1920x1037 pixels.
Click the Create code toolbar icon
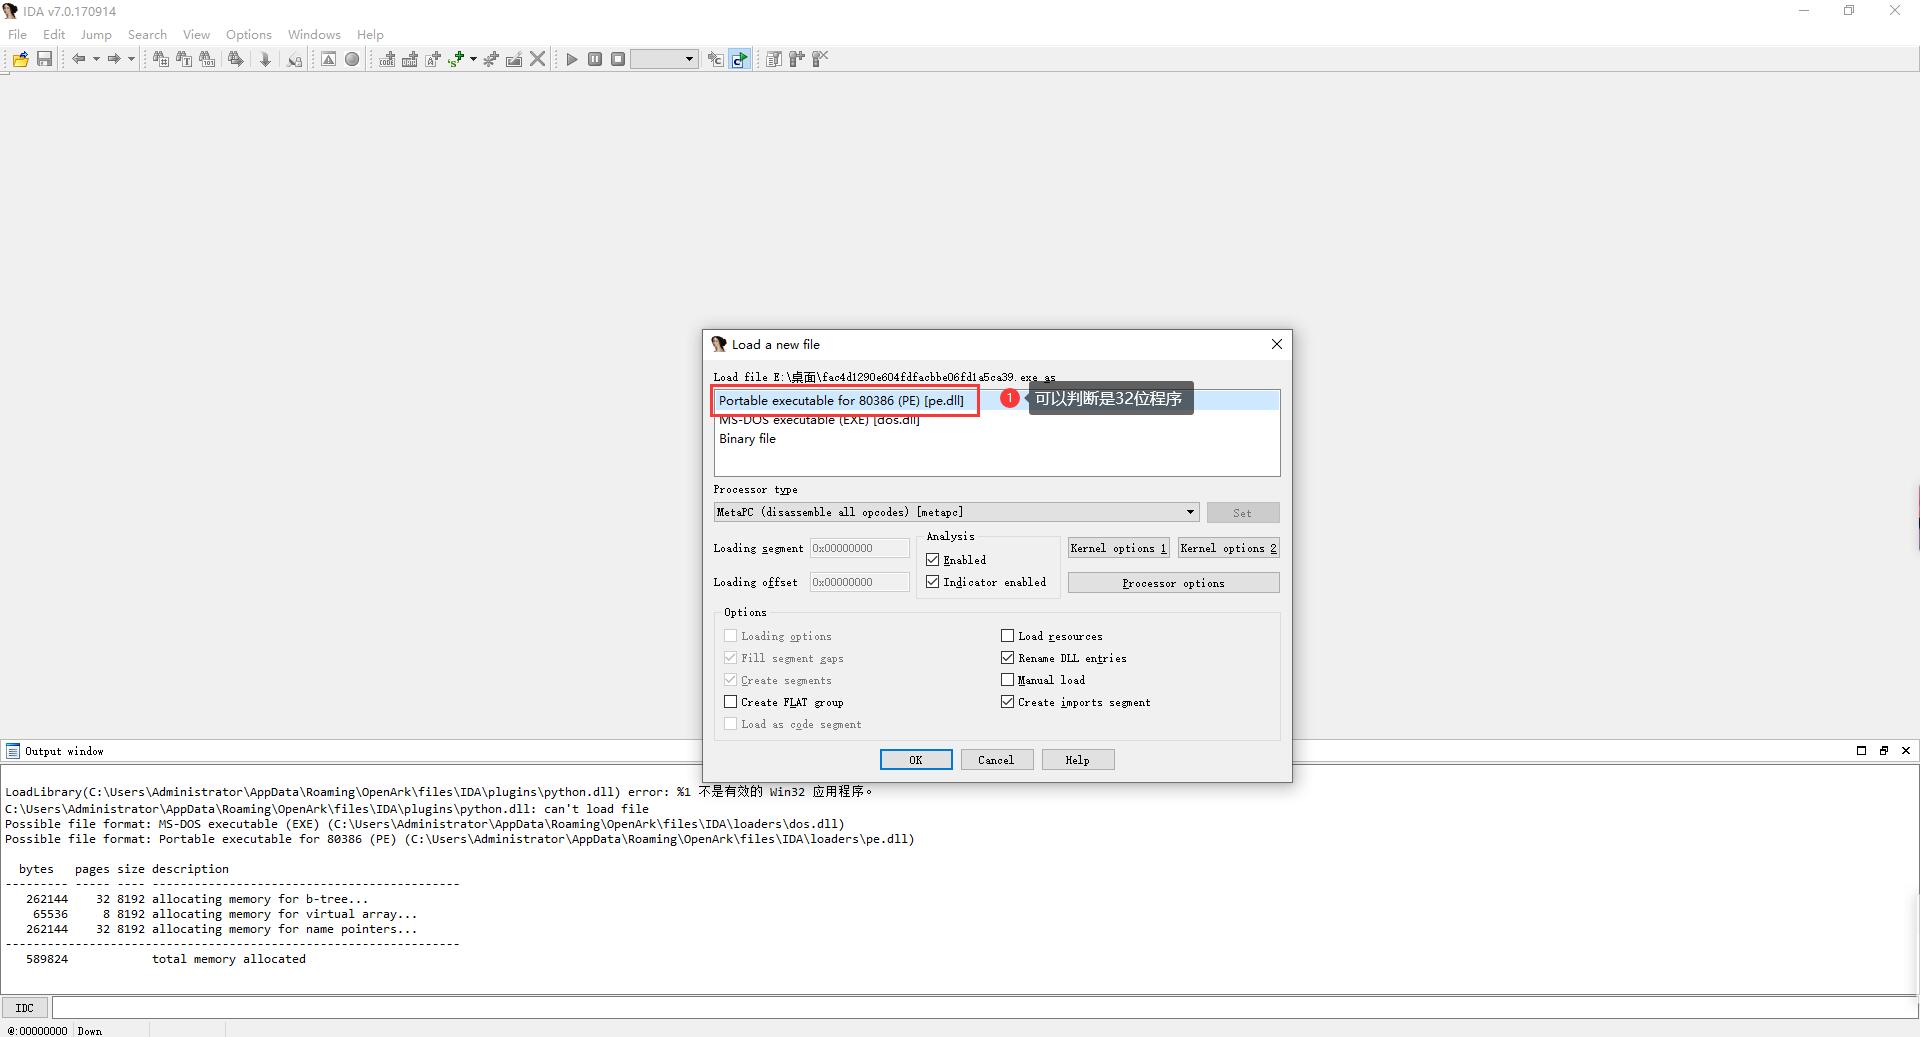point(386,59)
